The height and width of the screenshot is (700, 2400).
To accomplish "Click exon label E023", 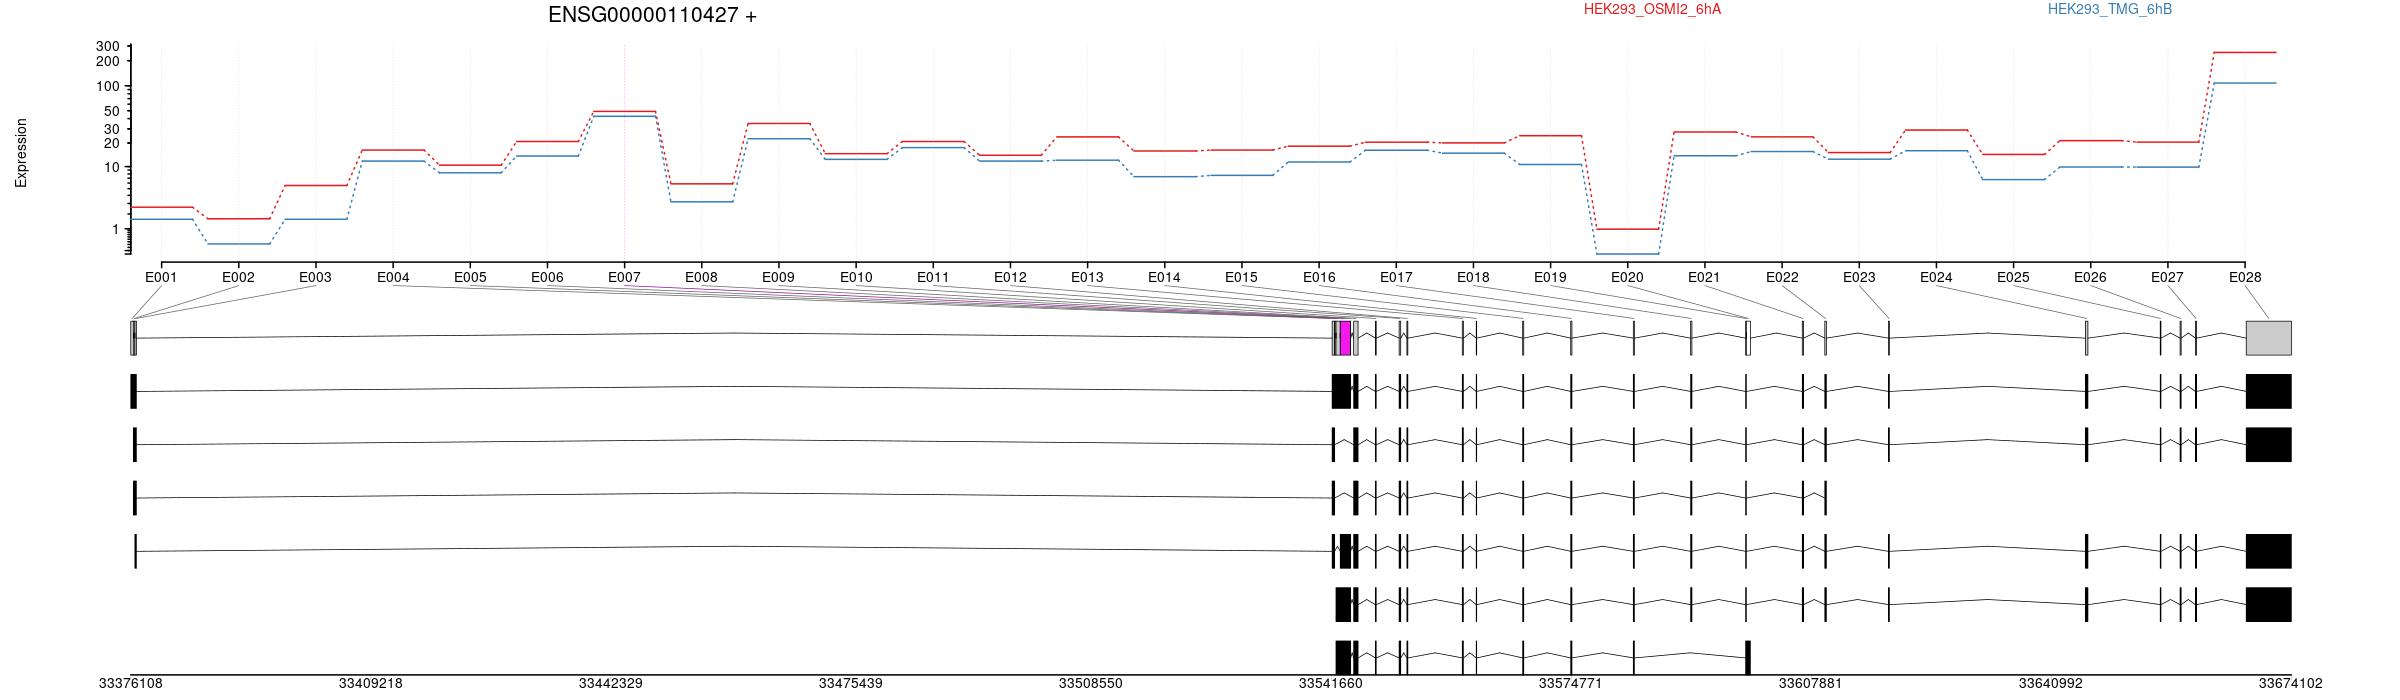I will (1859, 277).
